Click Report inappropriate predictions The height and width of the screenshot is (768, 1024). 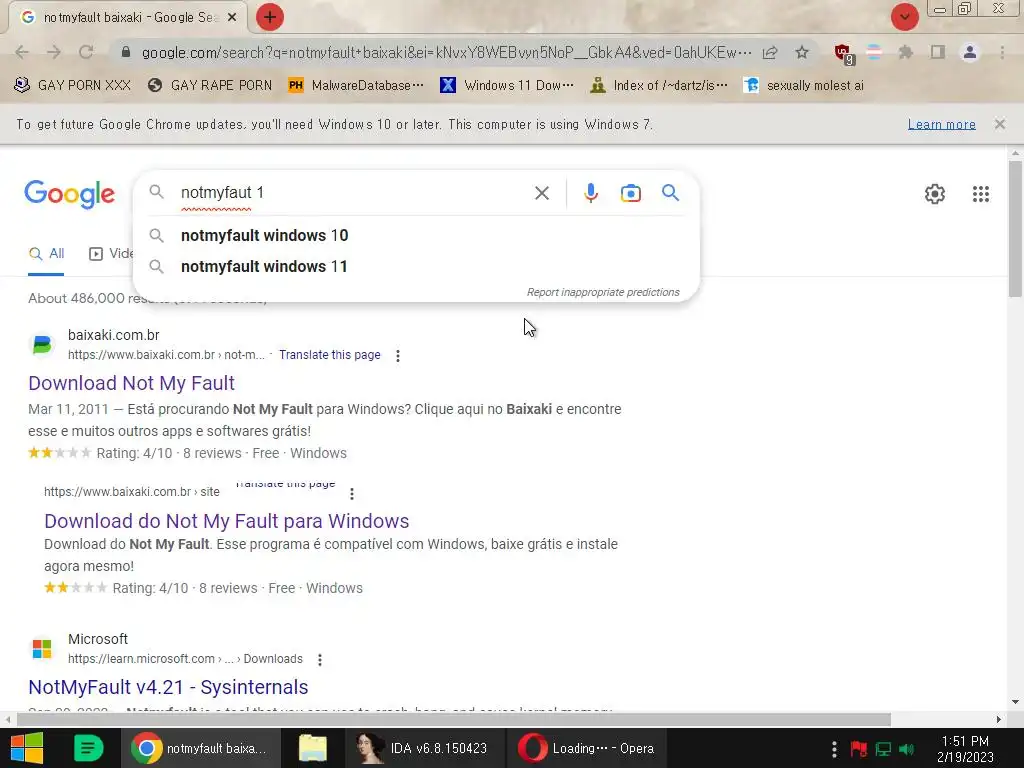603,292
